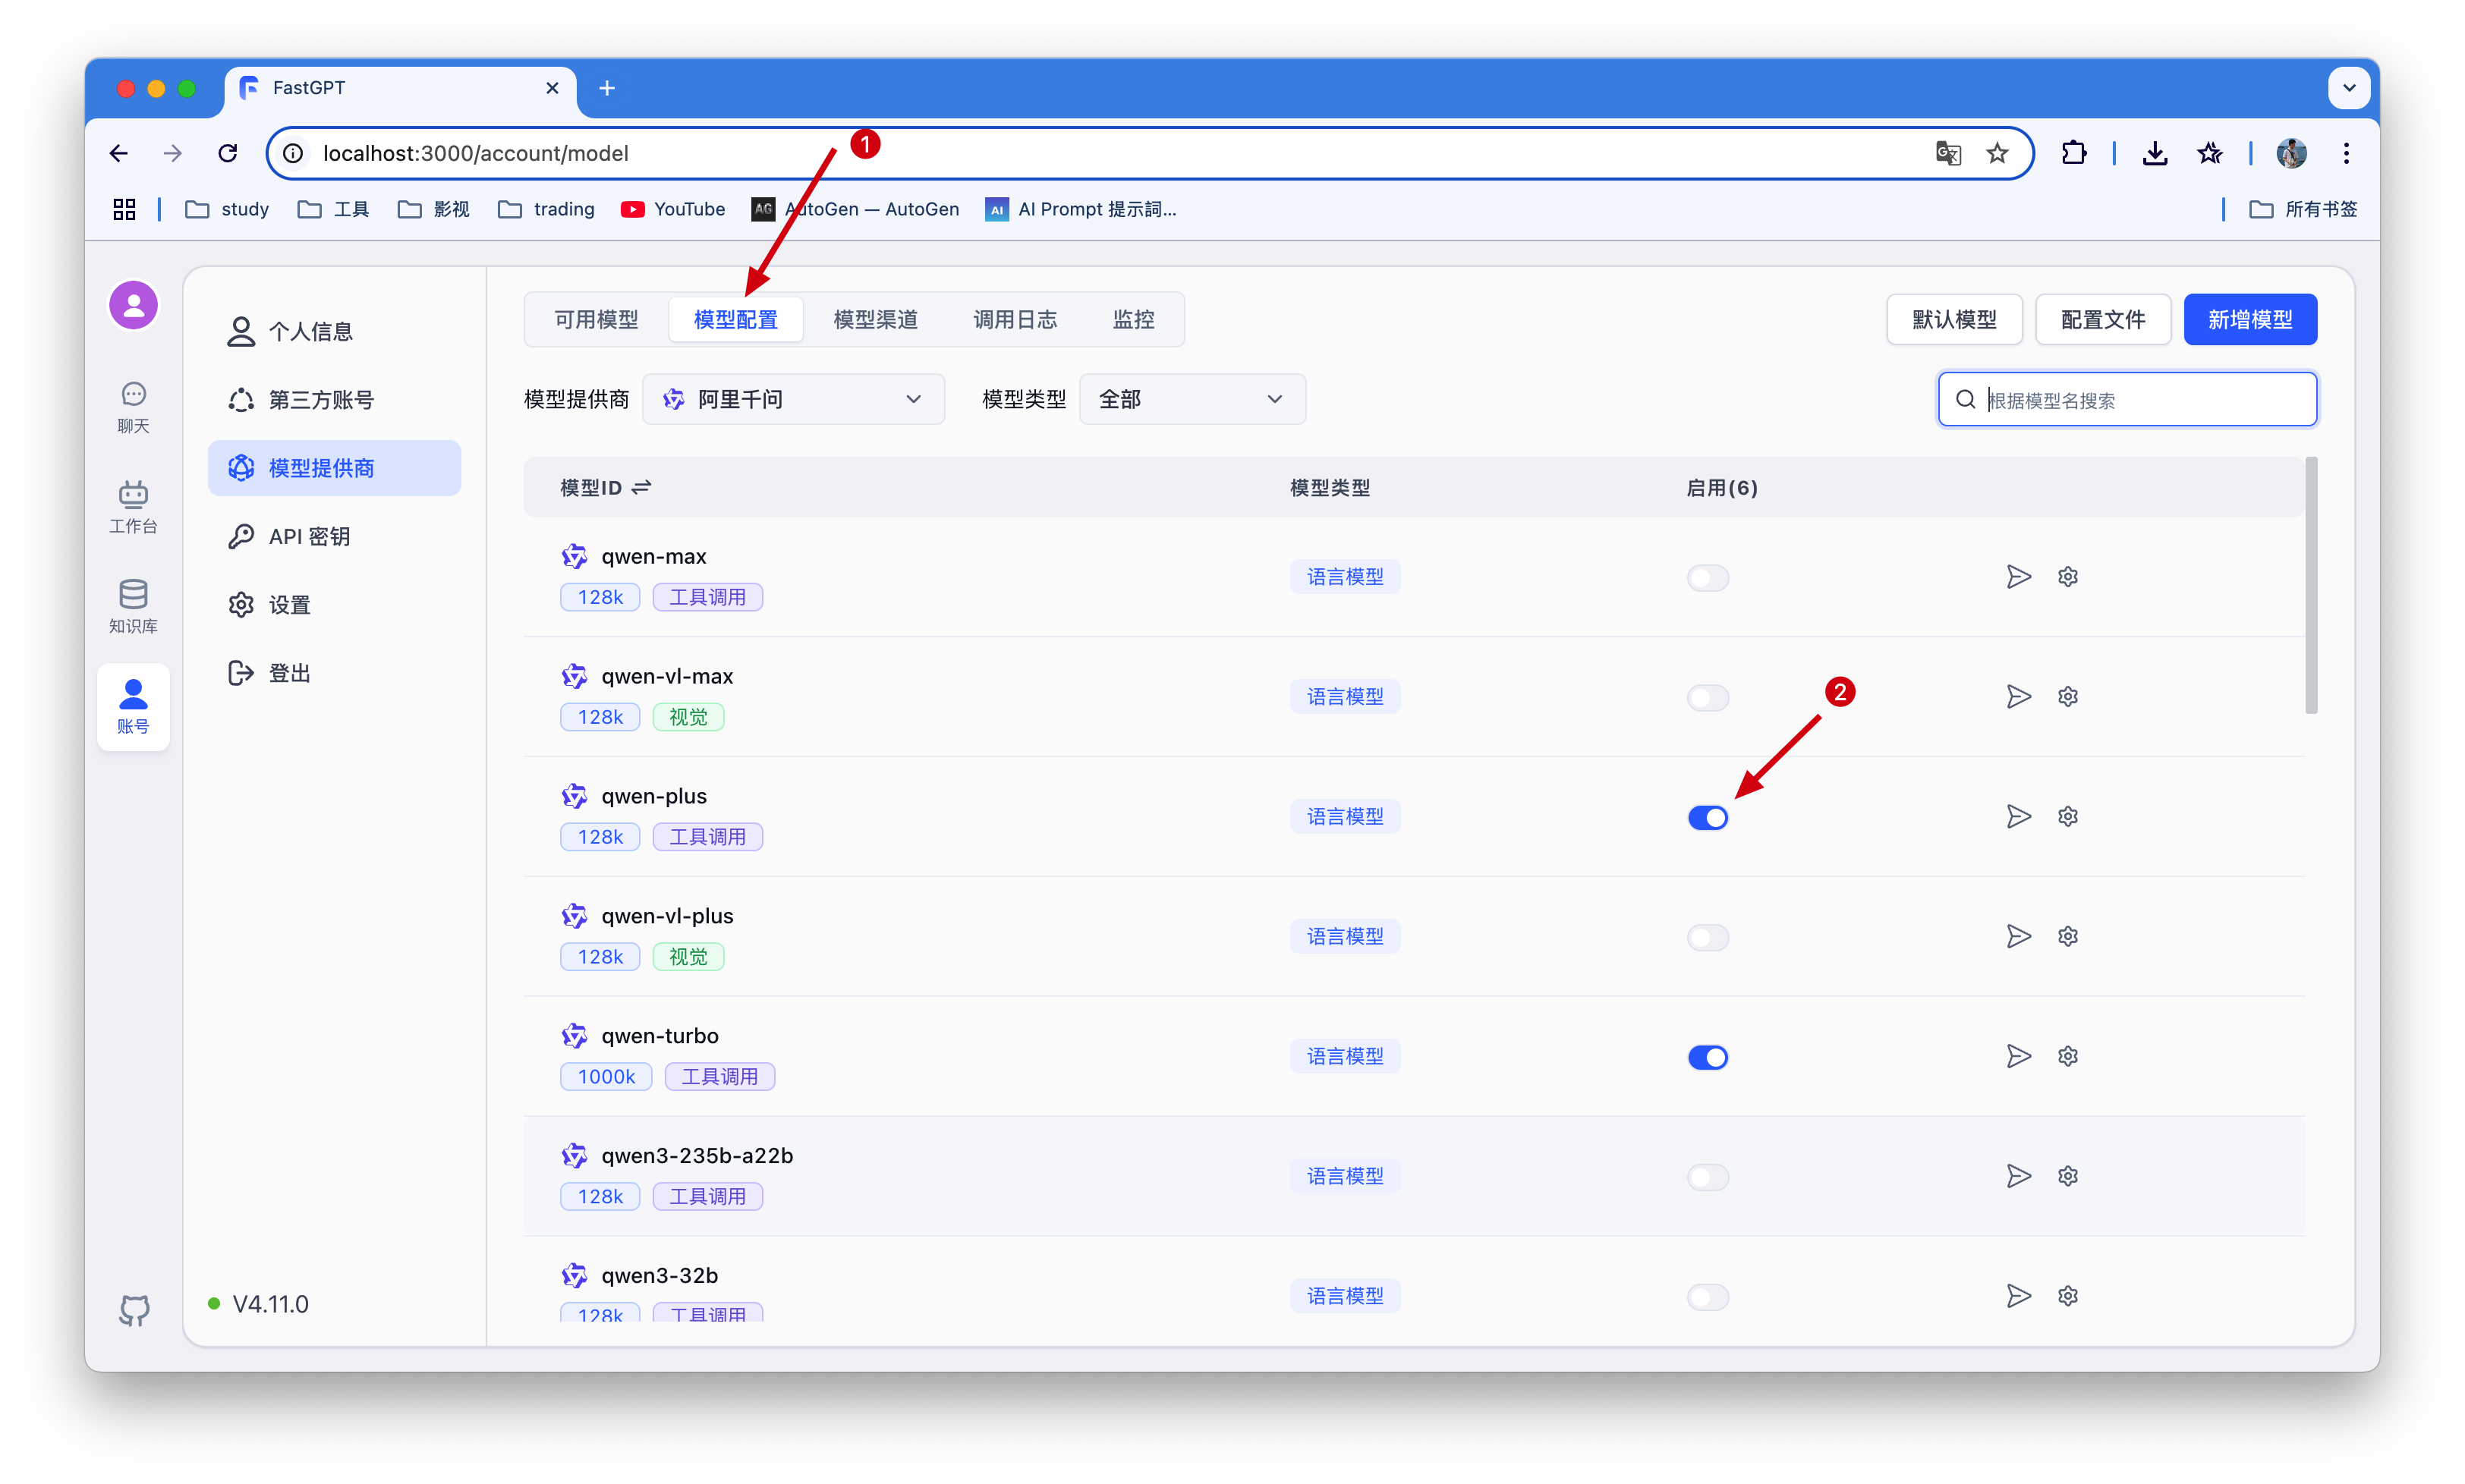Click the 新增模型 button
This screenshot has height=1484, width=2465.
pos(2249,319)
